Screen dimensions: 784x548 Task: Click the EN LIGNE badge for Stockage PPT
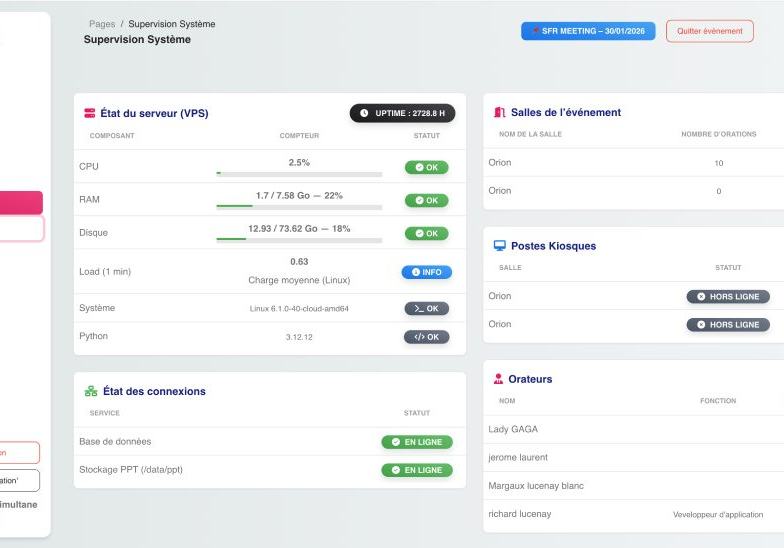(x=417, y=470)
